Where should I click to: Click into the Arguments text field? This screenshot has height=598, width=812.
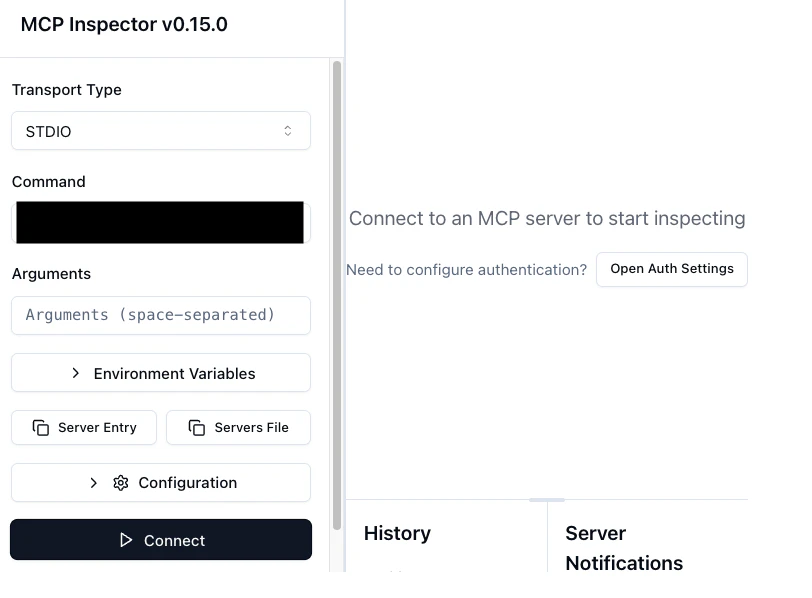pos(161,315)
